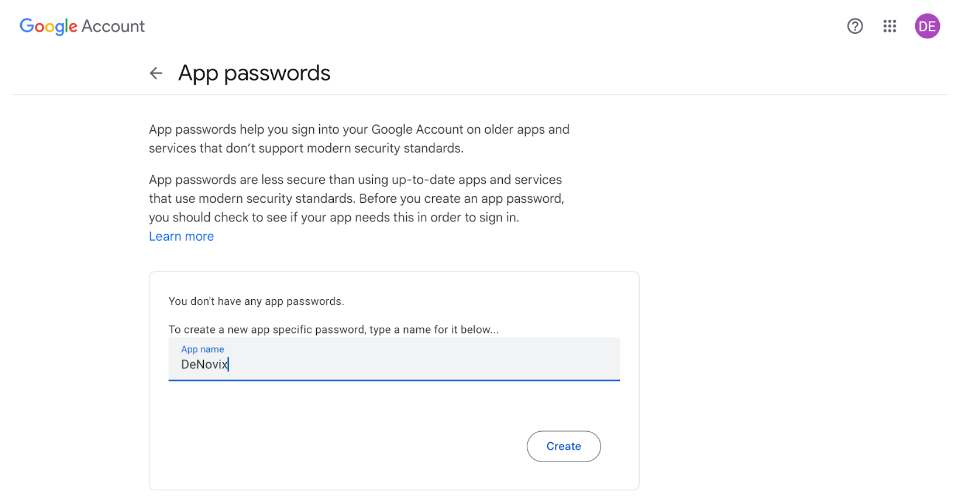Open the DE account avatar menu
Image resolution: width=962 pixels, height=499 pixels.
pos(927,26)
